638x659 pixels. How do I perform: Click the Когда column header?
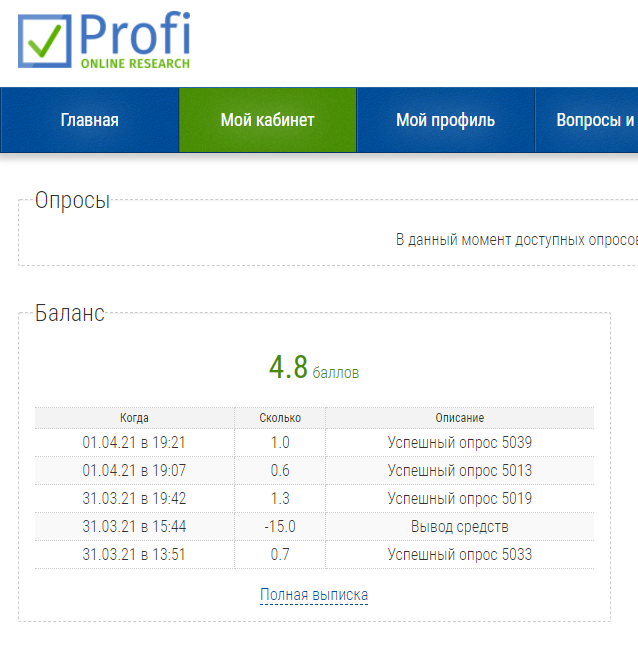pyautogui.click(x=134, y=418)
